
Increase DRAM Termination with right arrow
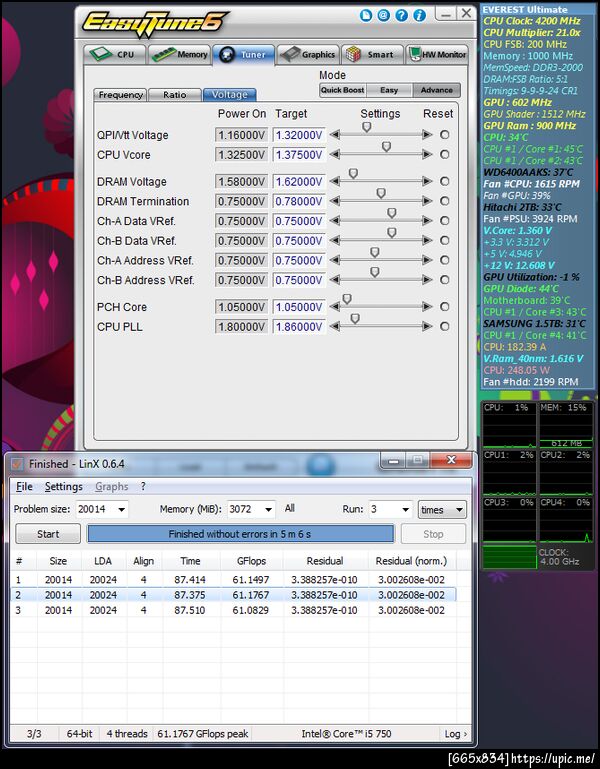pos(427,201)
